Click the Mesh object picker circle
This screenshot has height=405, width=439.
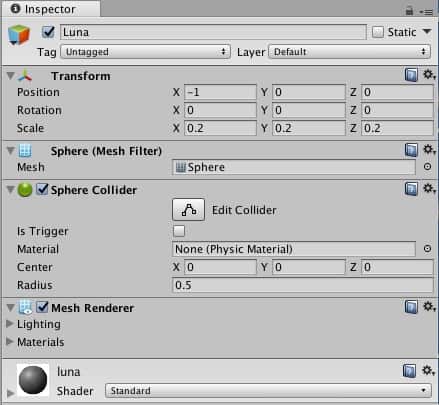point(427,167)
